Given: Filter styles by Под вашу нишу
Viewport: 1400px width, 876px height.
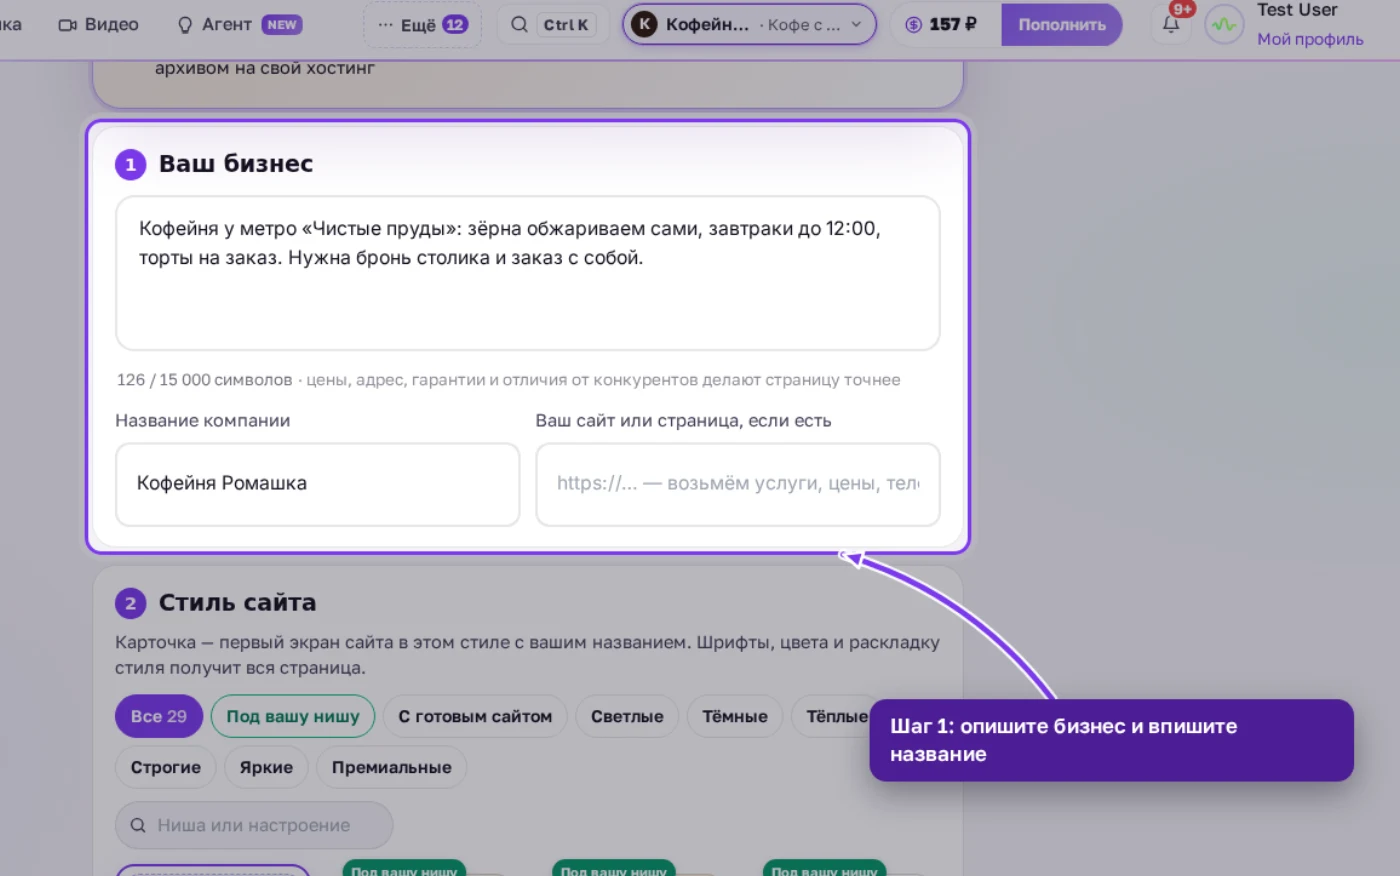Looking at the screenshot, I should pos(293,716).
